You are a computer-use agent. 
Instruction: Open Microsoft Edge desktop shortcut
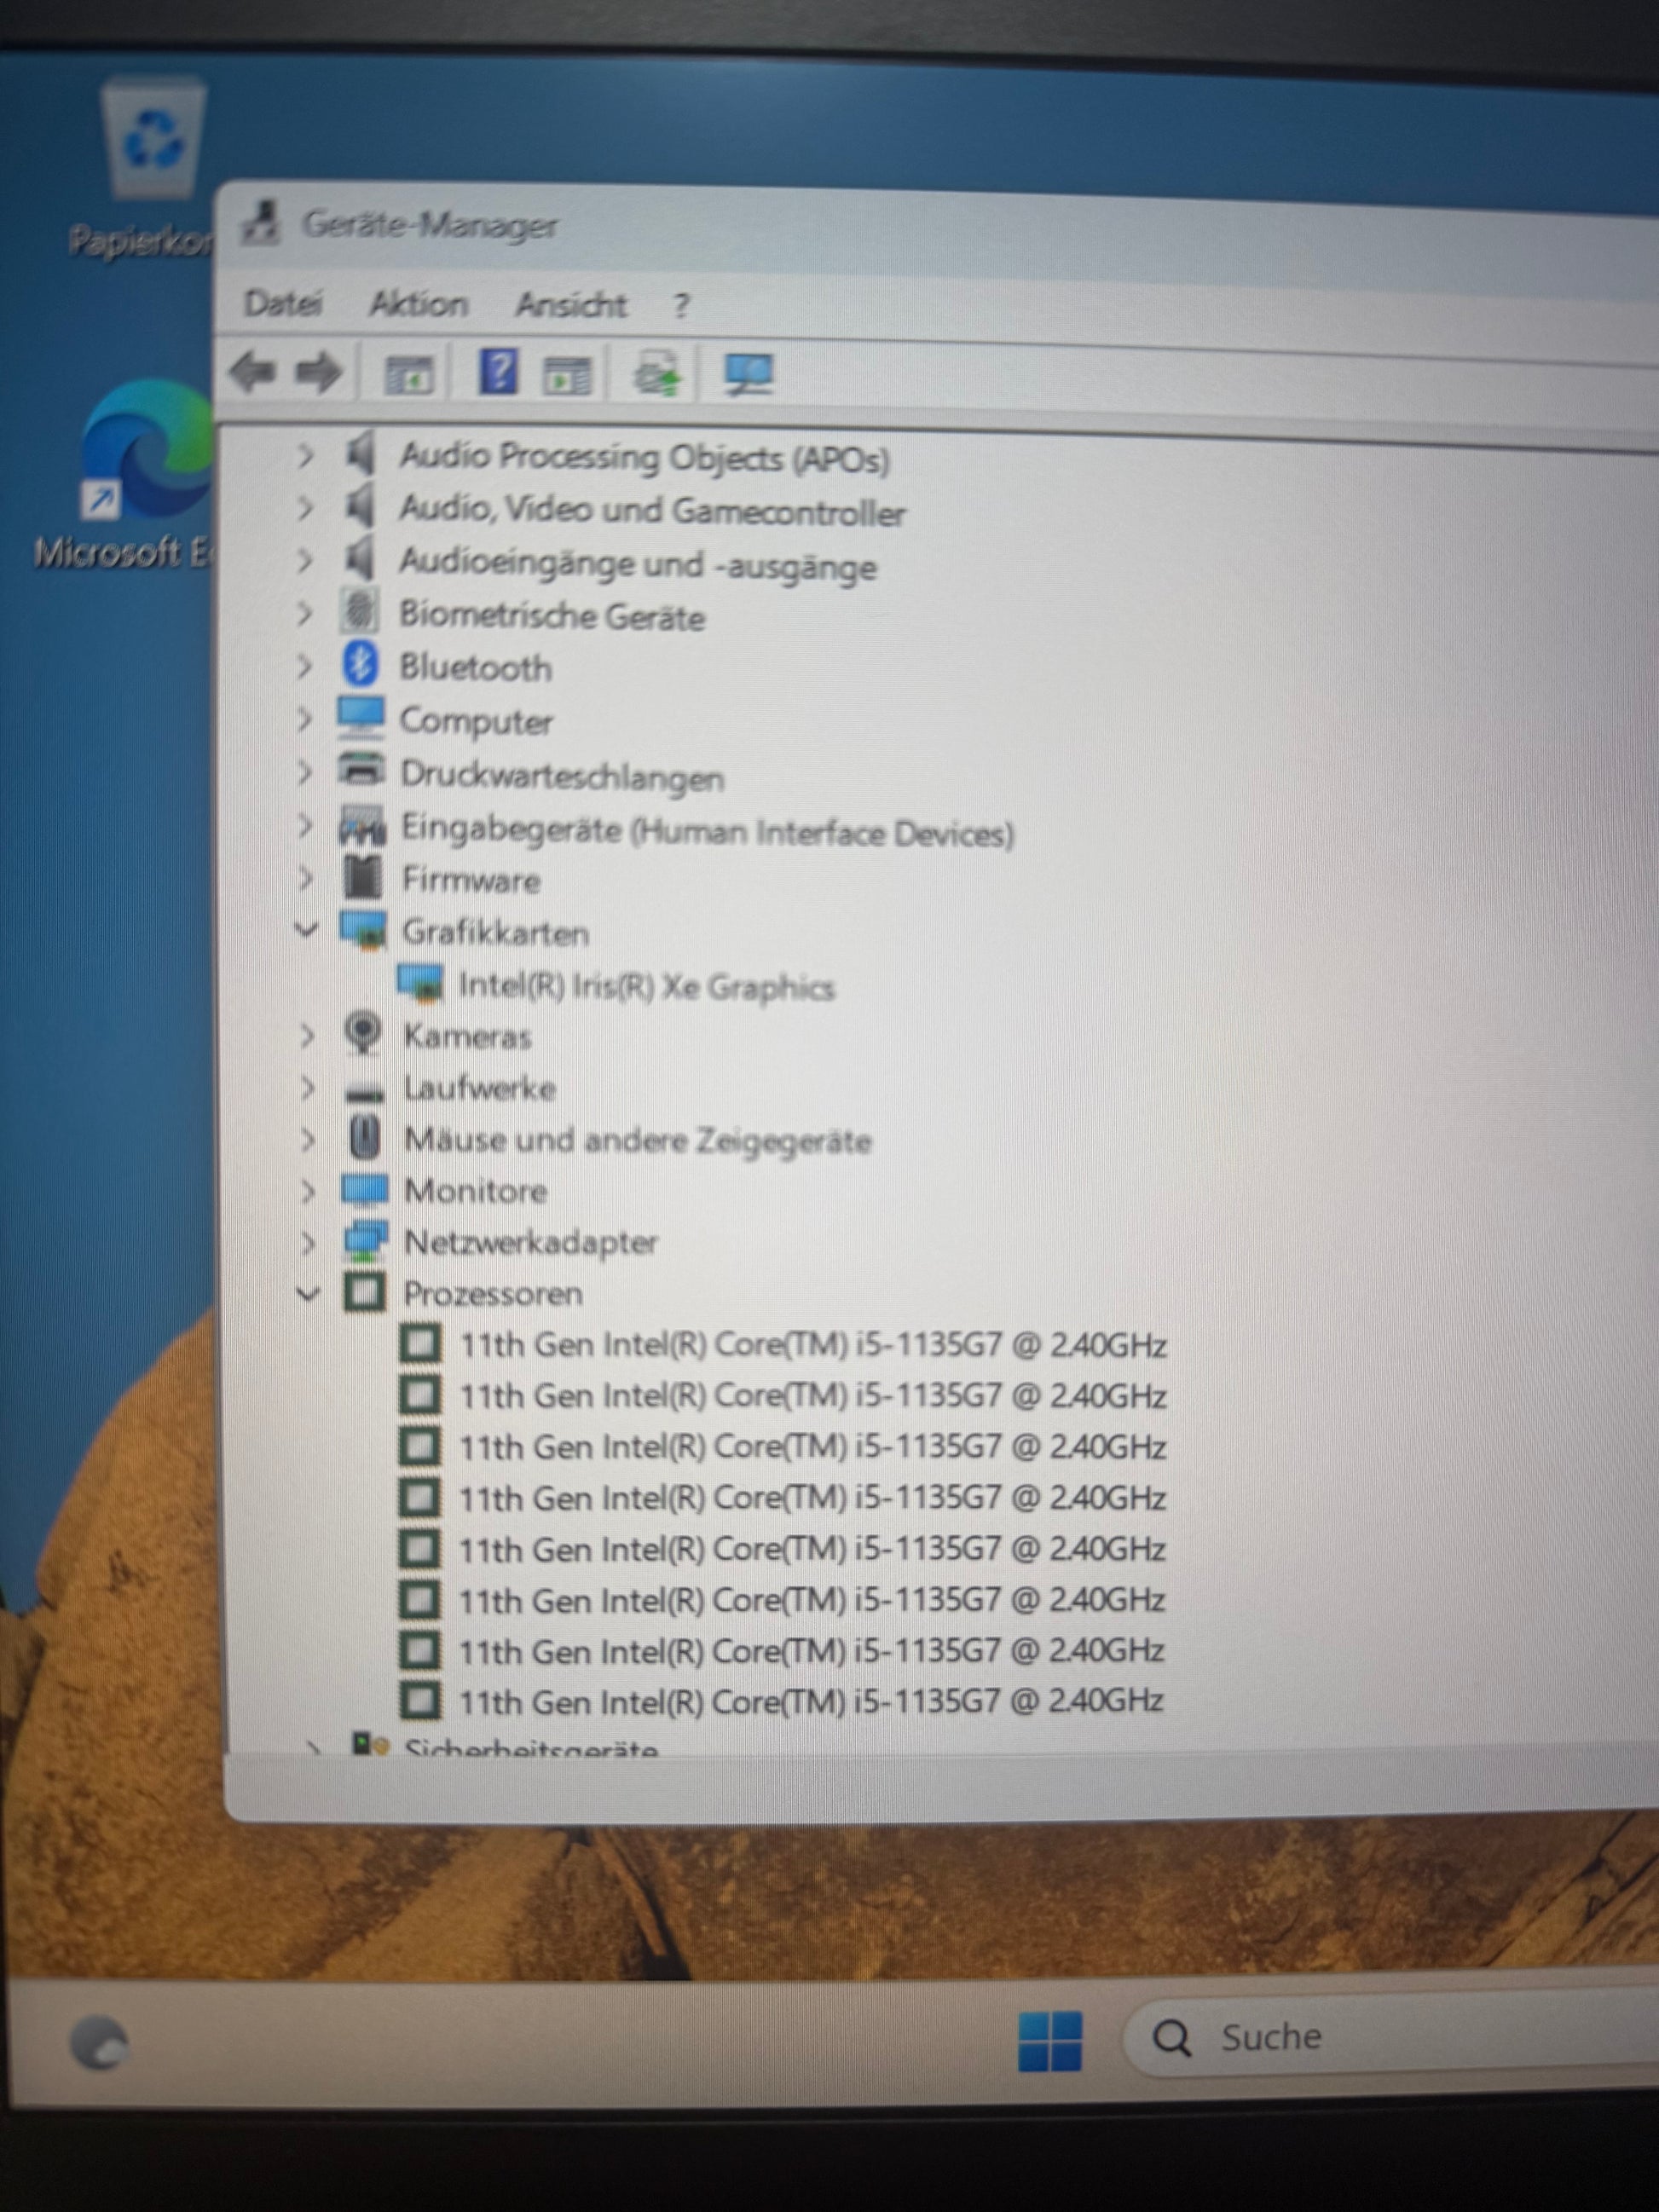pyautogui.click(x=148, y=450)
